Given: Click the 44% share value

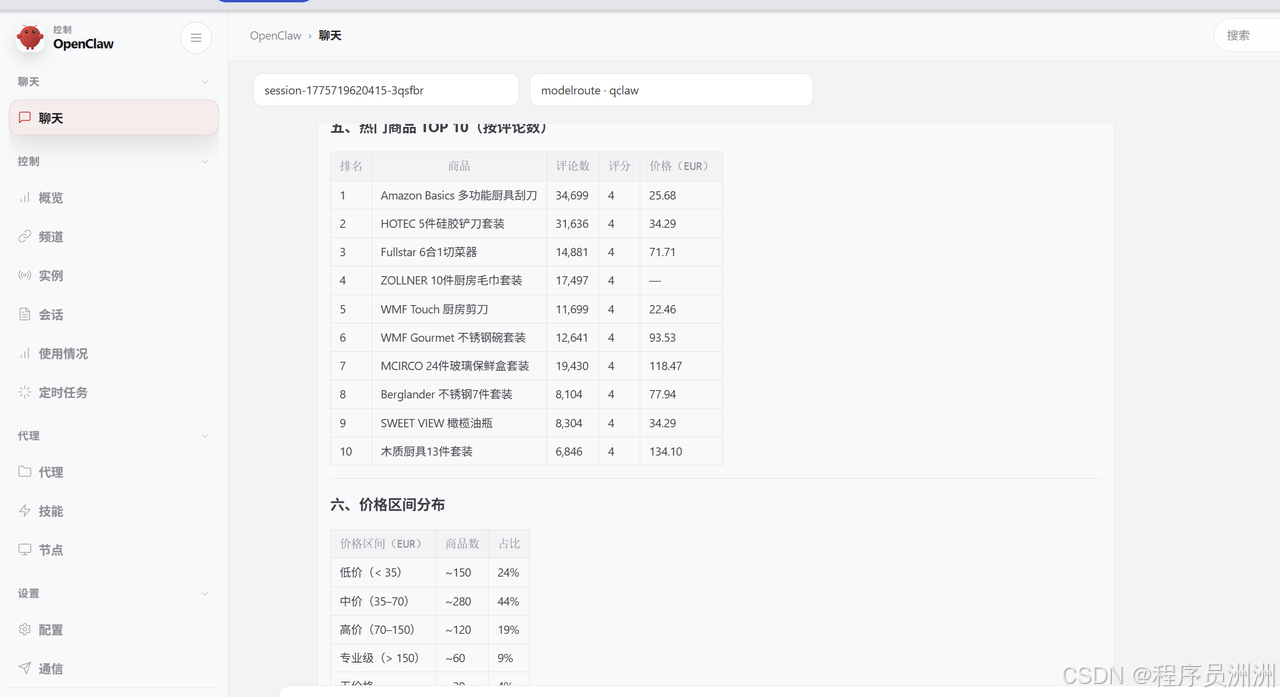Looking at the screenshot, I should [x=508, y=601].
